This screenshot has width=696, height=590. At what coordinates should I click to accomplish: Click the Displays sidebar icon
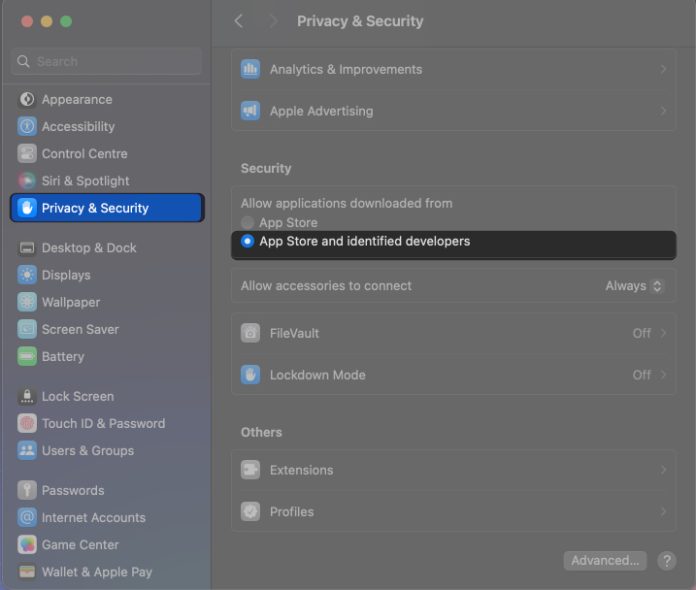(27, 275)
